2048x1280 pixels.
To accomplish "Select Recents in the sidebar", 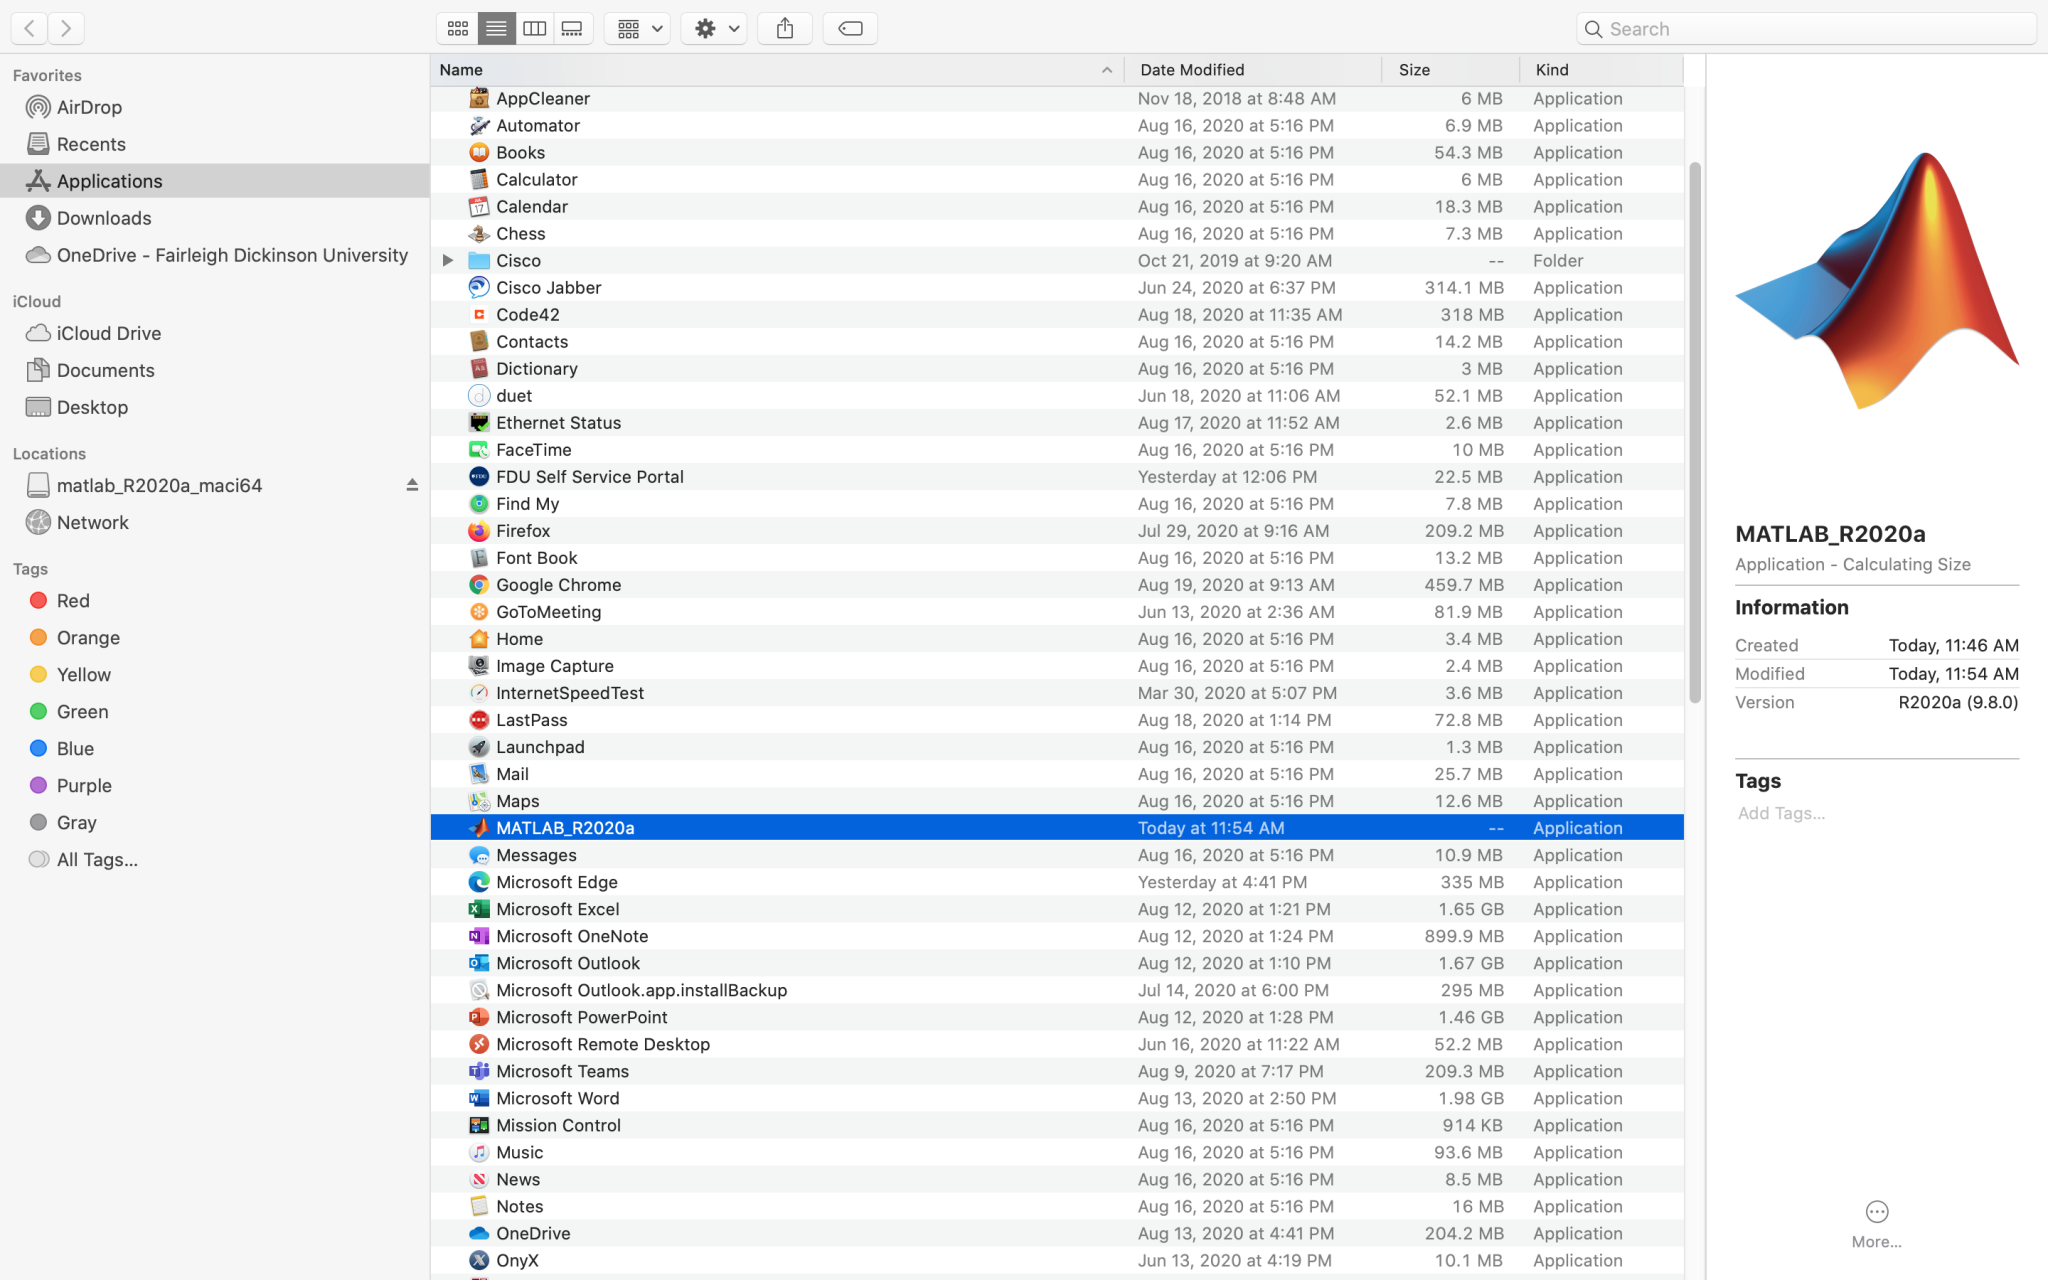I will click(x=215, y=144).
